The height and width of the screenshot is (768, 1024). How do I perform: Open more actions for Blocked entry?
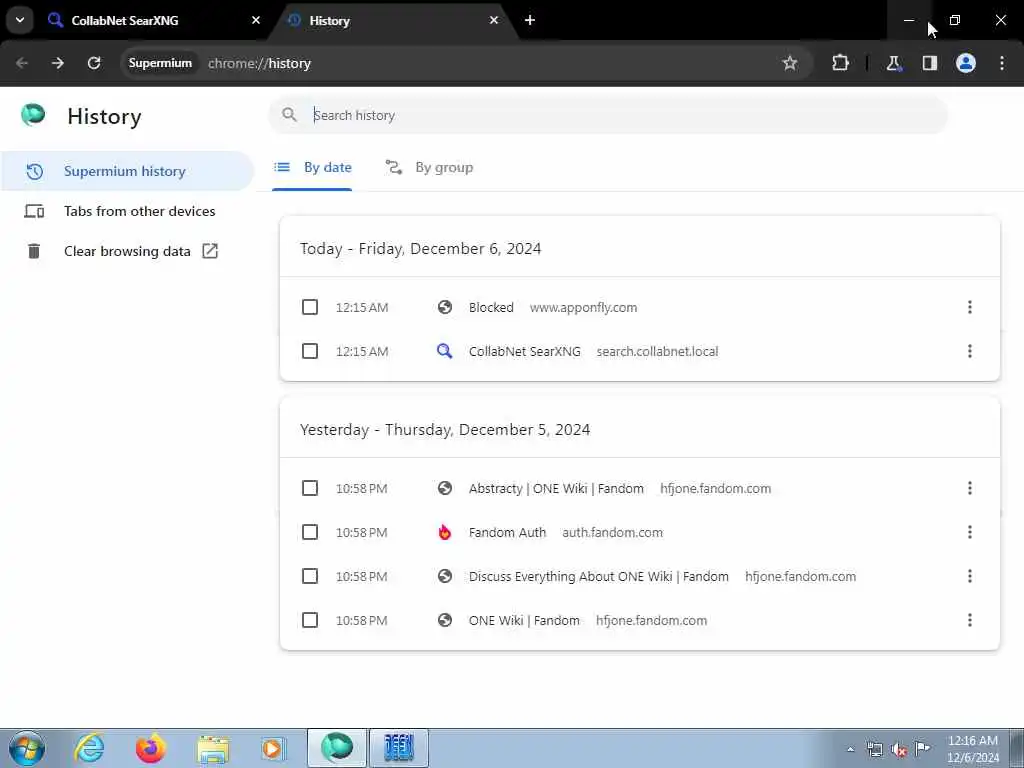coord(970,308)
